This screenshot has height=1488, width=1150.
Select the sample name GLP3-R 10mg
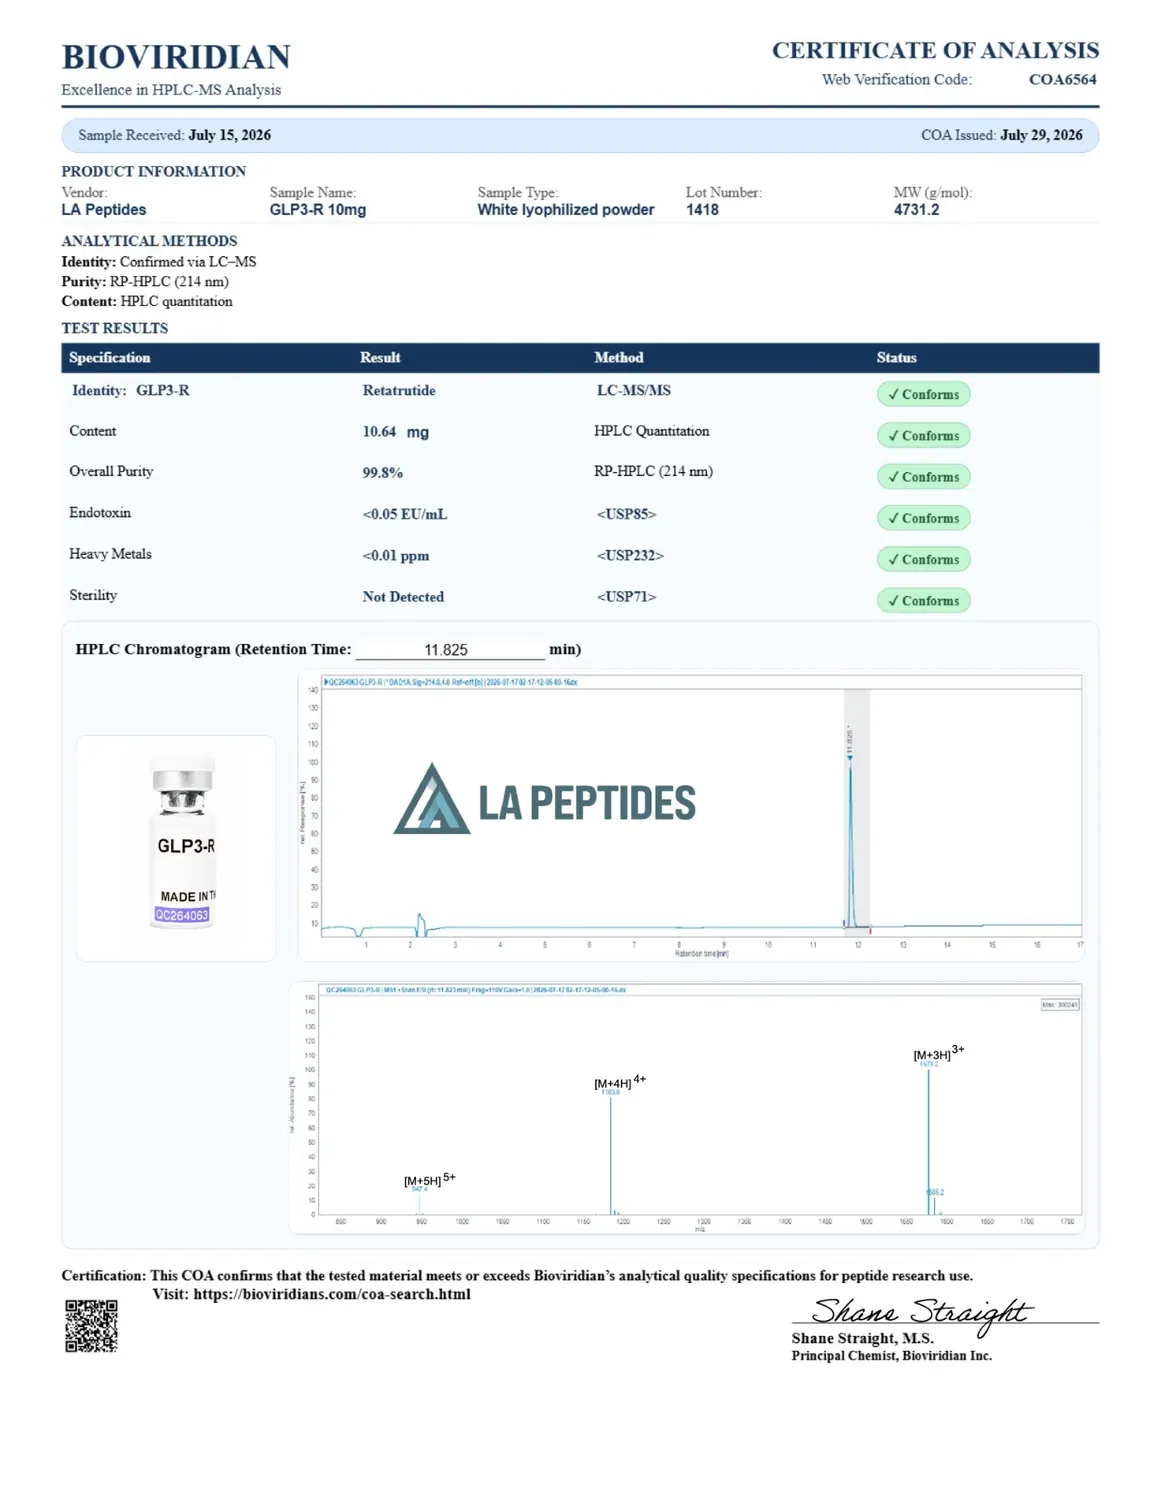318,210
